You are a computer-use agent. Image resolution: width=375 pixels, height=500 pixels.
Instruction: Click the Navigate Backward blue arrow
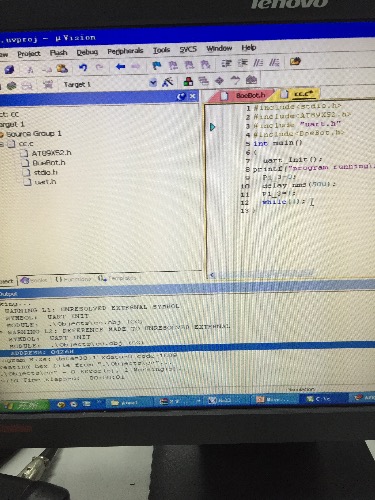(x=120, y=67)
